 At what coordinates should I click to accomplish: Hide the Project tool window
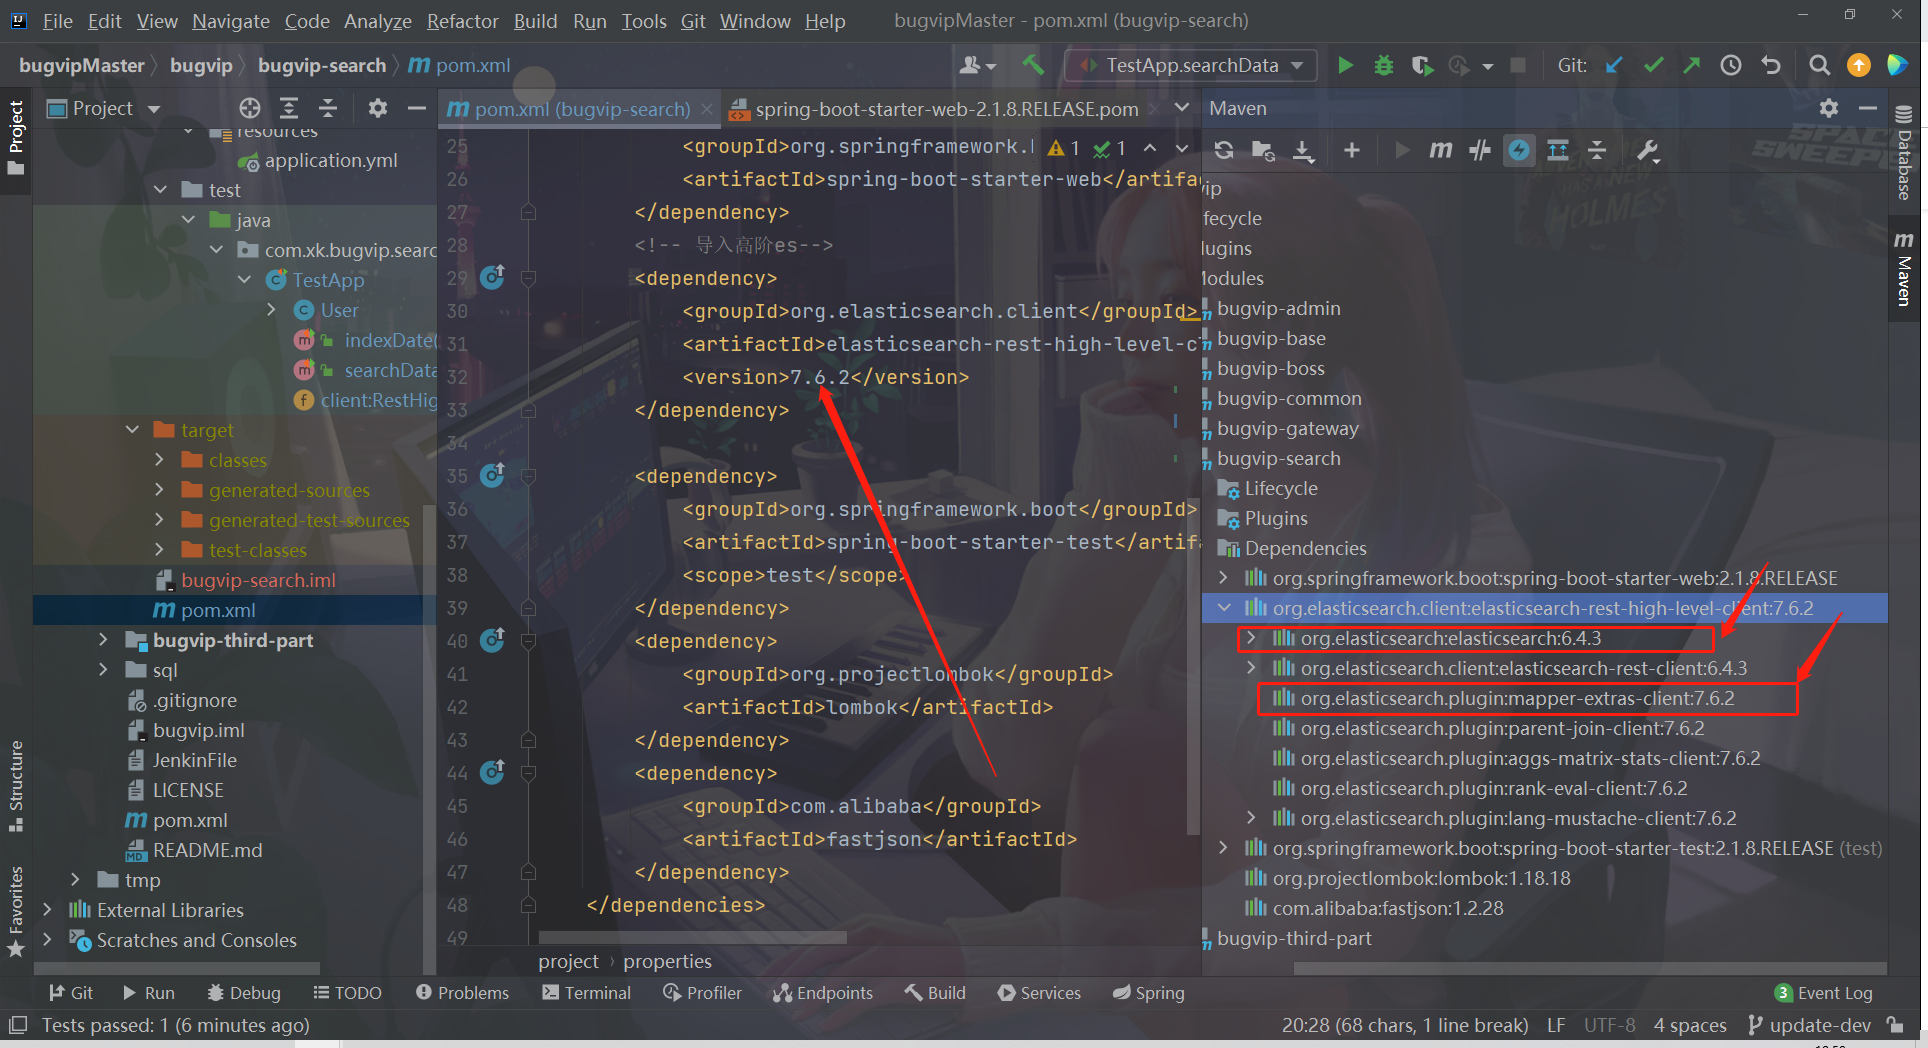point(418,108)
